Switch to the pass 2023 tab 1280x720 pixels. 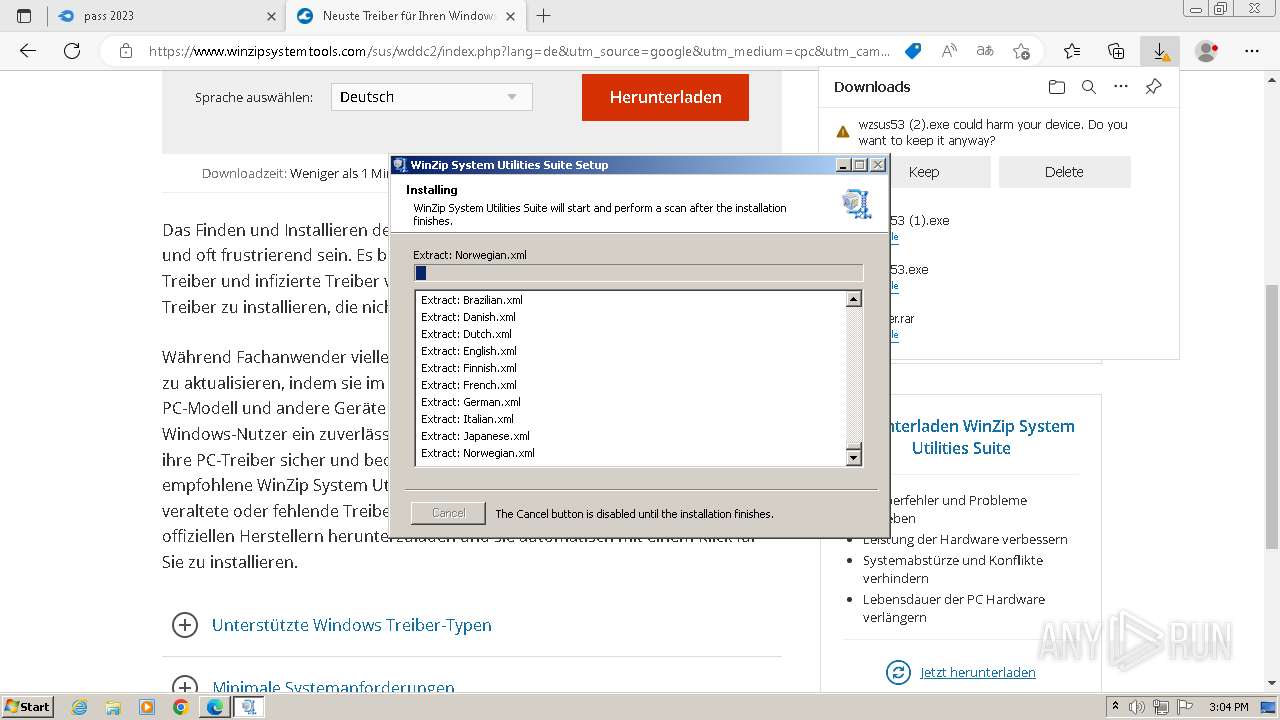pyautogui.click(x=167, y=16)
